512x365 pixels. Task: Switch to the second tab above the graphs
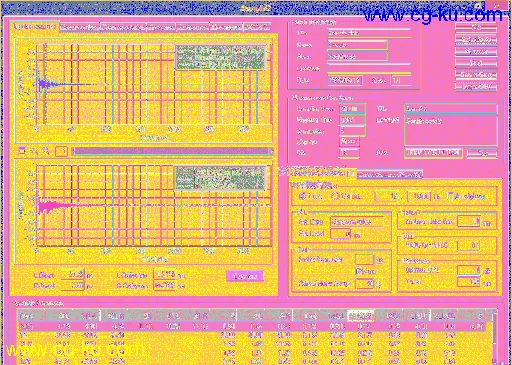pos(80,27)
